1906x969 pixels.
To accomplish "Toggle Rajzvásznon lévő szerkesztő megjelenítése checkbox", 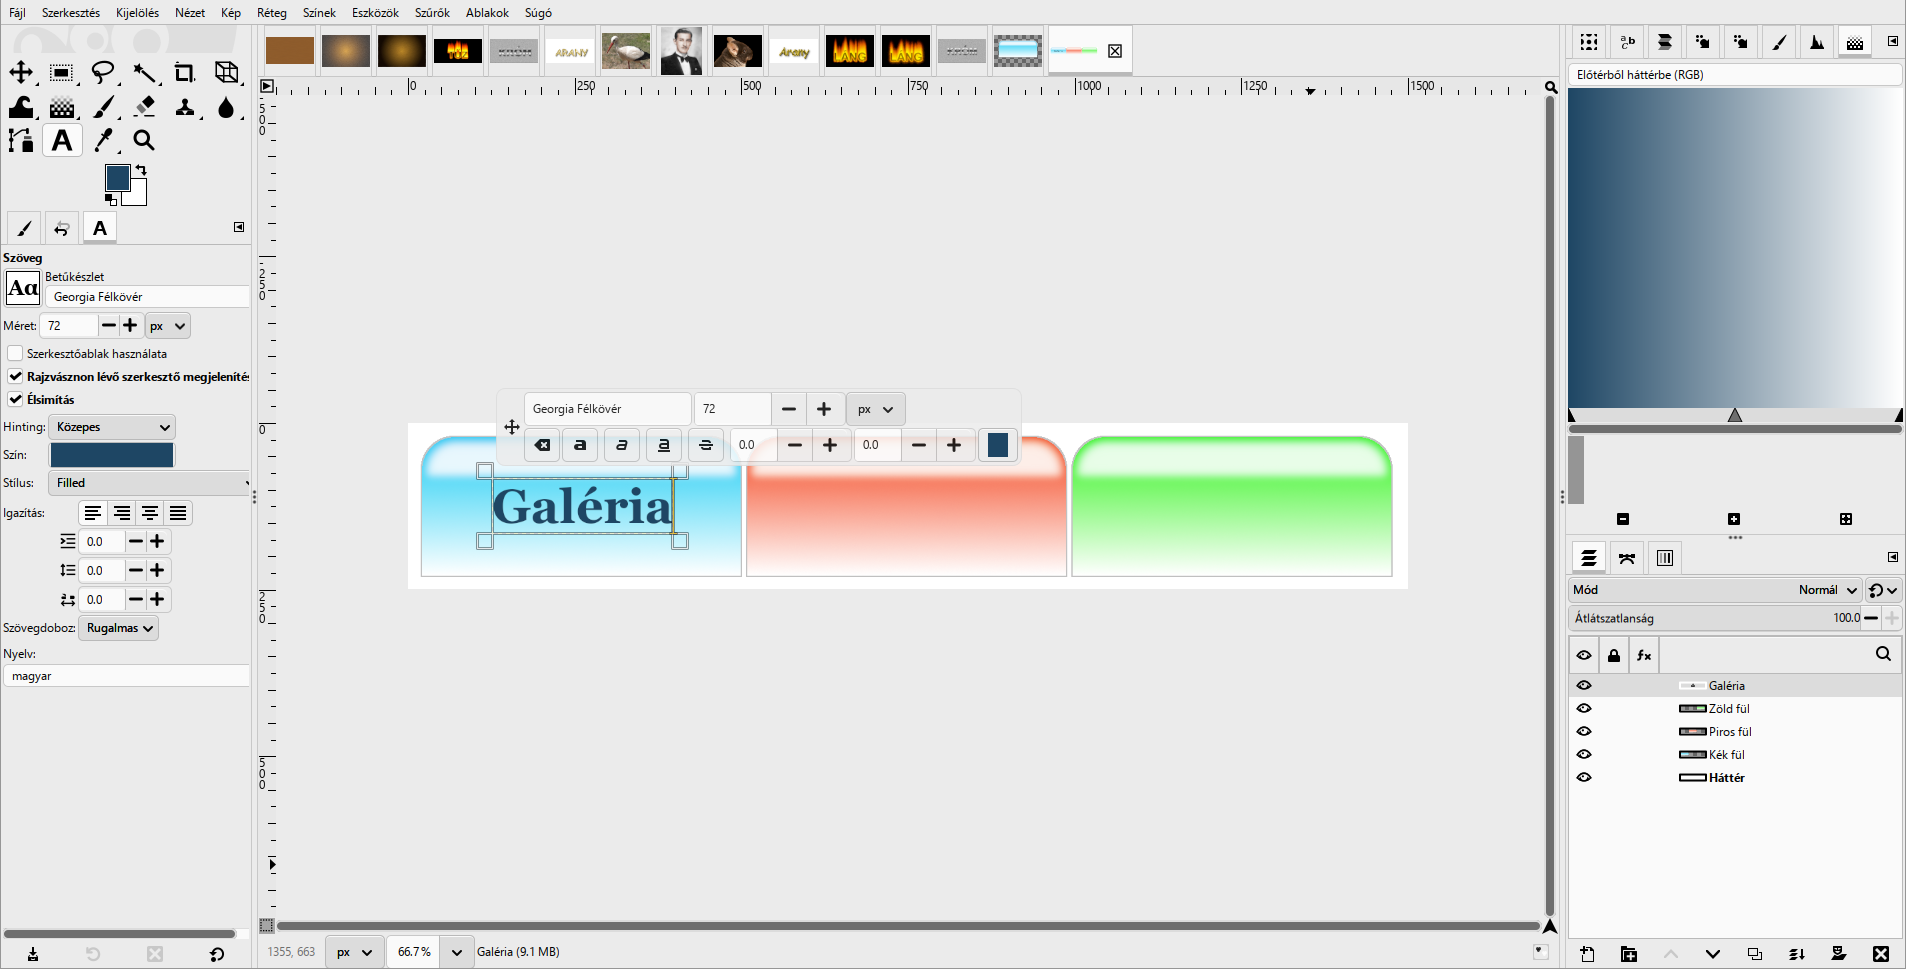I will (x=15, y=377).
